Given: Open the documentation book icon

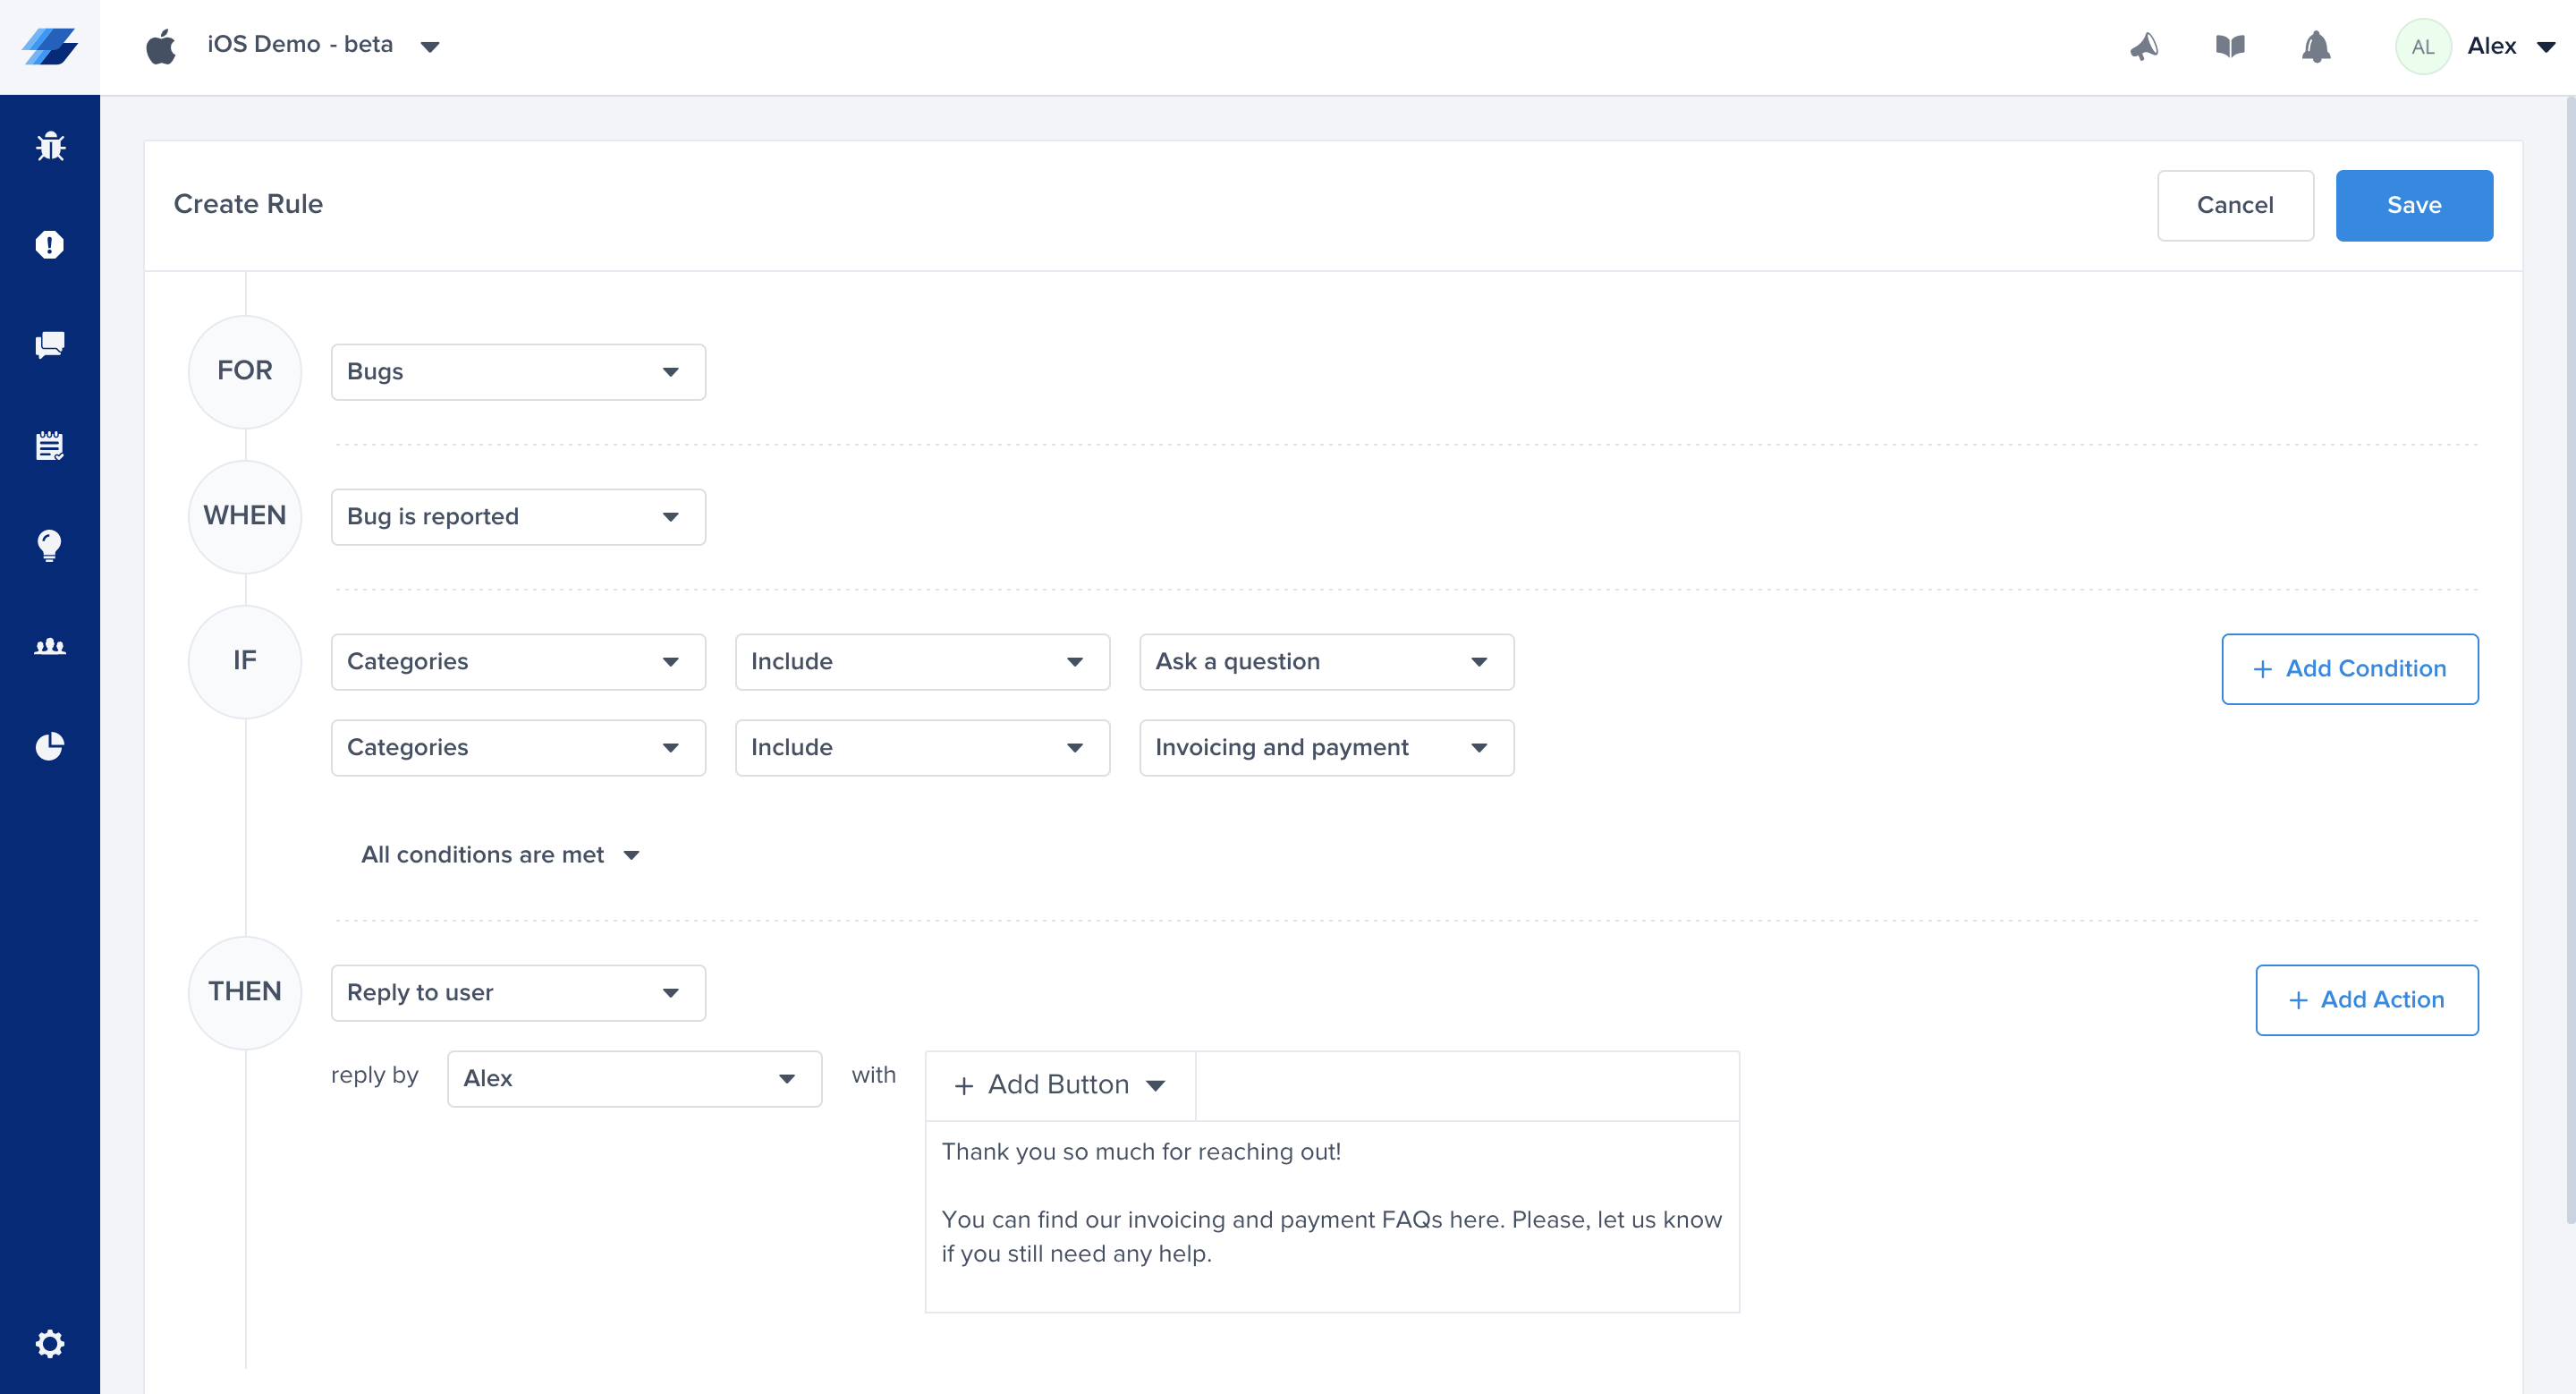Looking at the screenshot, I should pos(2230,46).
